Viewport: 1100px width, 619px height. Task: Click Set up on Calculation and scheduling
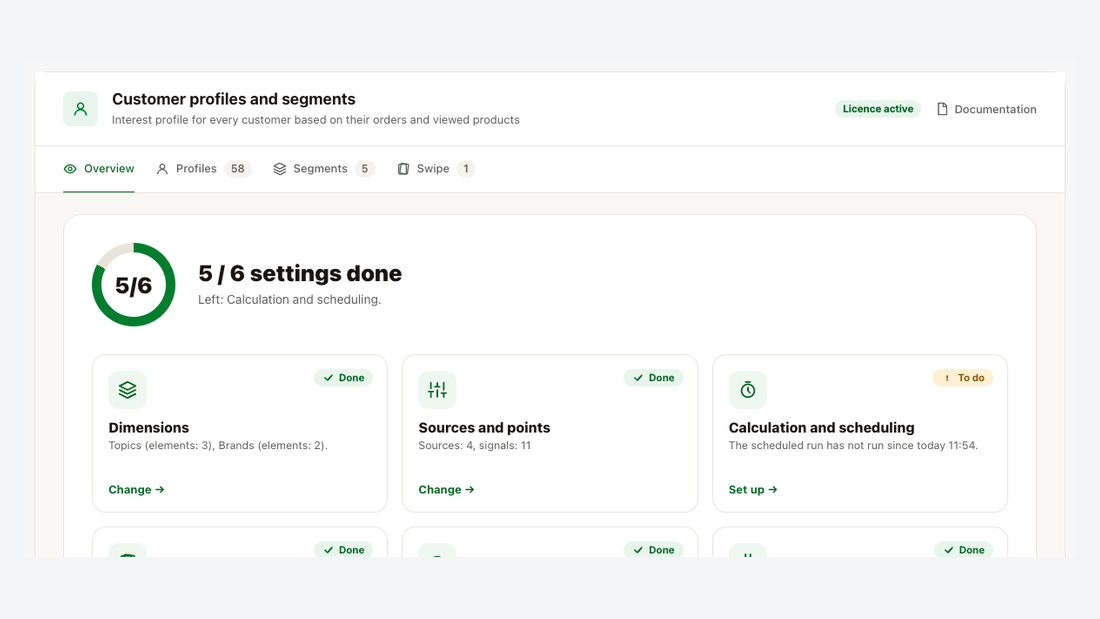pyautogui.click(x=753, y=489)
